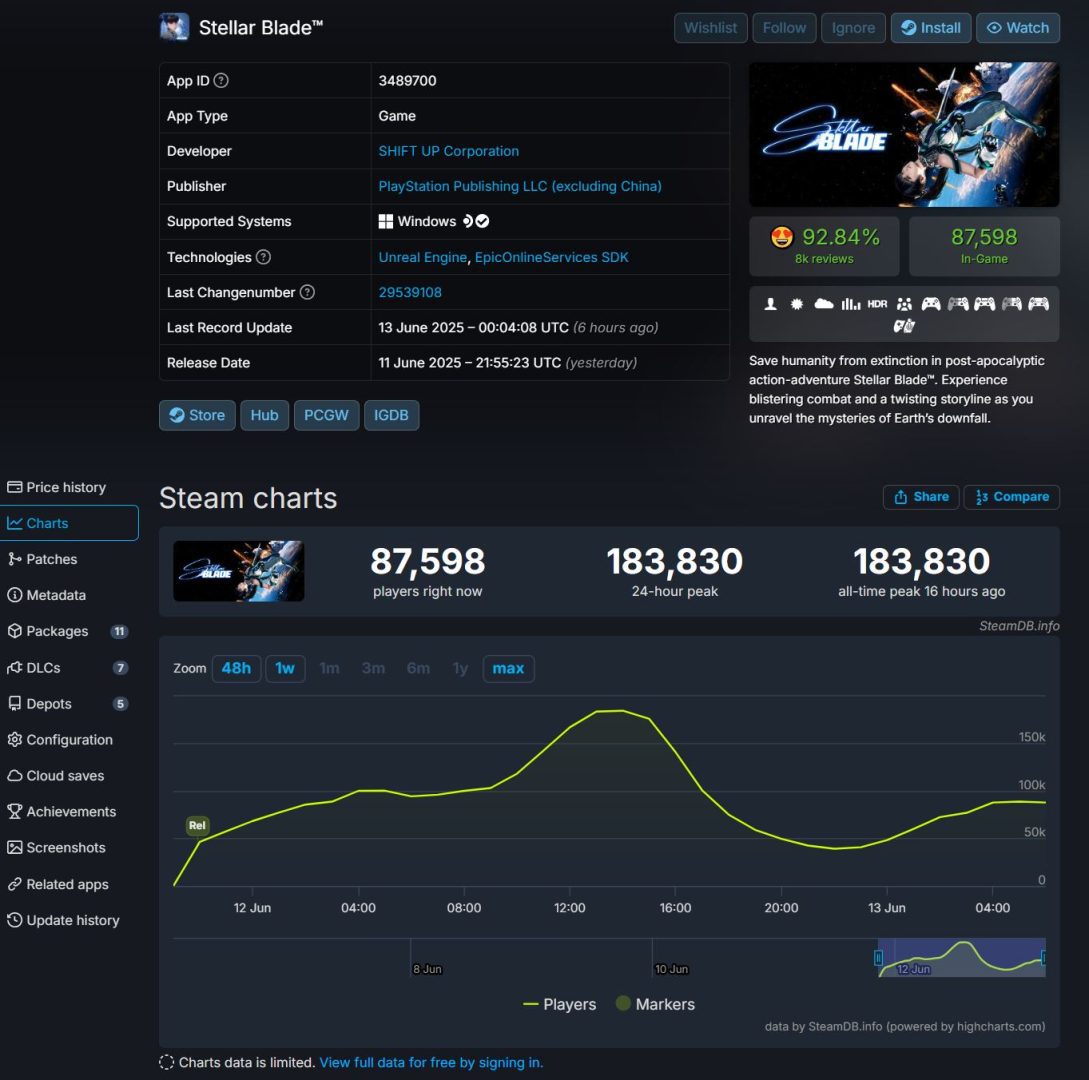Click the heart-eyes emoji review rating icon

point(782,238)
